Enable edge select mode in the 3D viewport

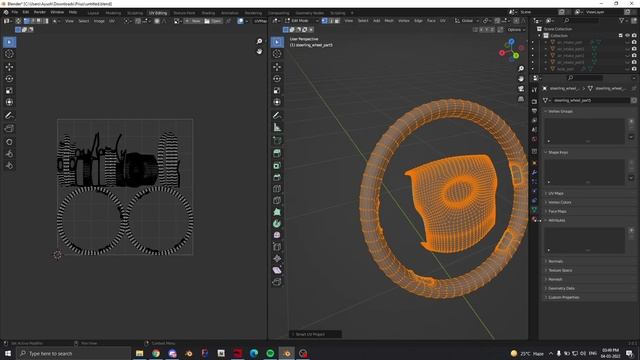point(331,20)
